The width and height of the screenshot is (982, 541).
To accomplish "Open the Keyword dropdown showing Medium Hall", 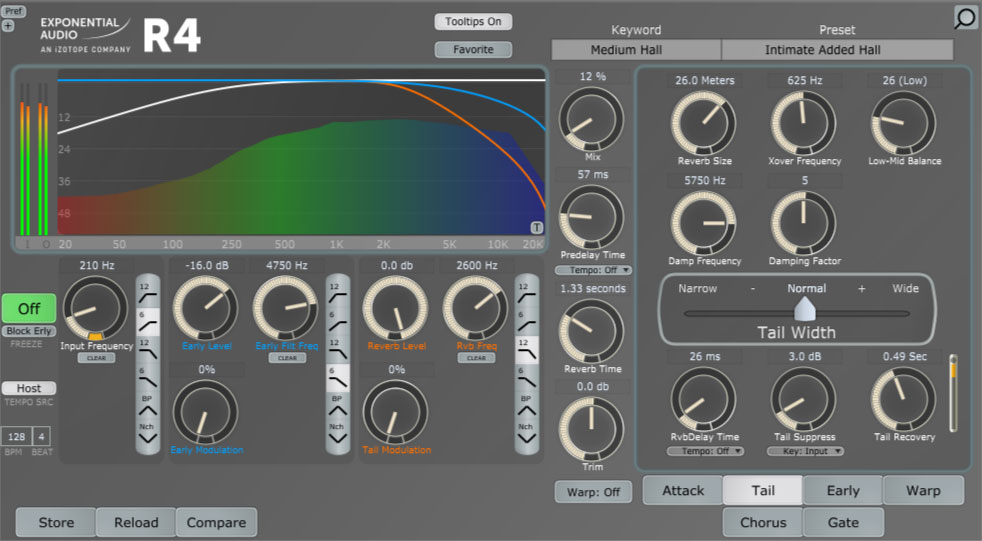I will 636,49.
